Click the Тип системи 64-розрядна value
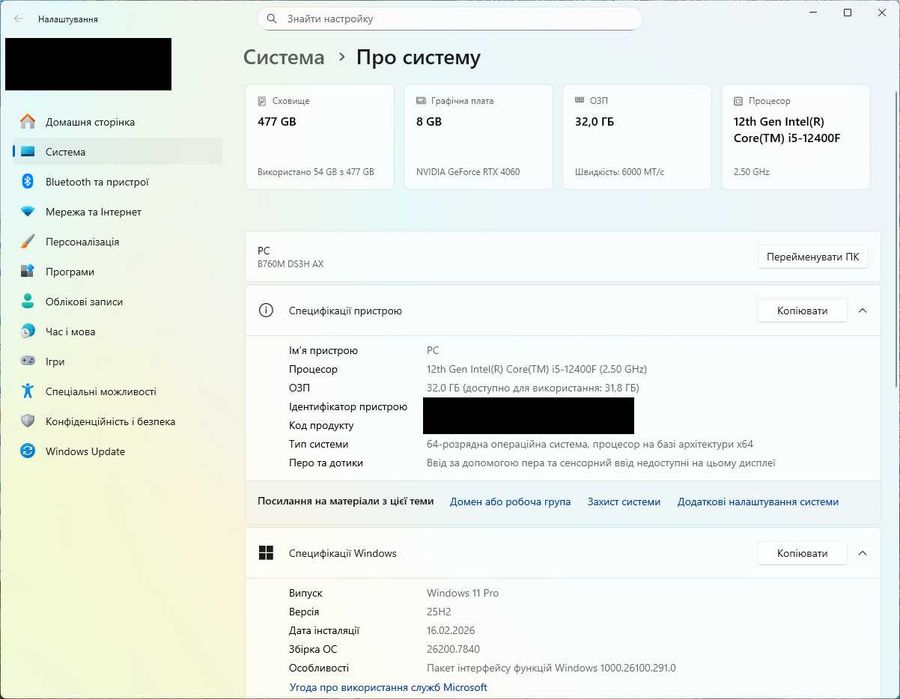 (589, 444)
